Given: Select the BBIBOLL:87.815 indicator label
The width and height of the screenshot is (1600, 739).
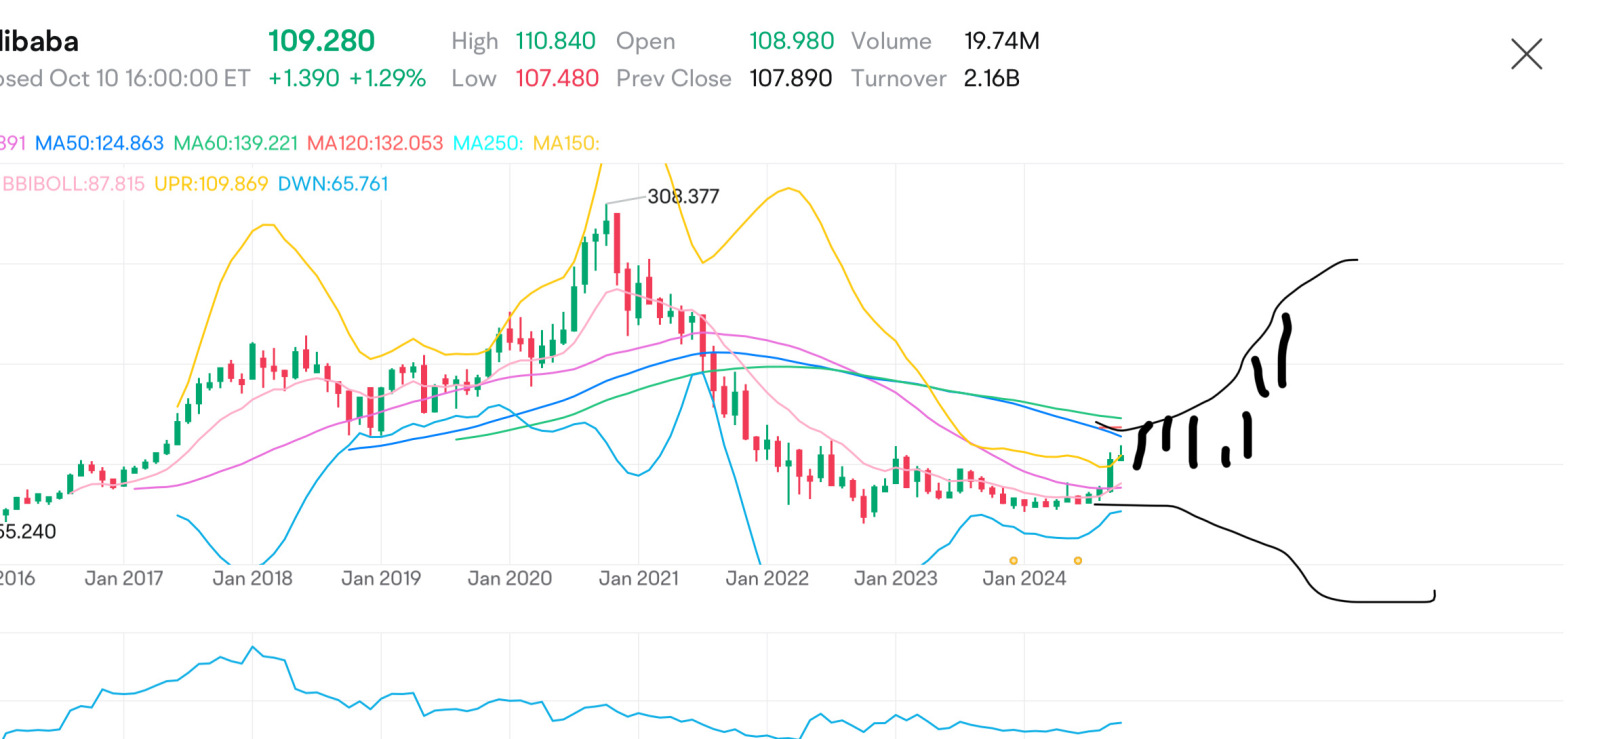Looking at the screenshot, I should 72,184.
